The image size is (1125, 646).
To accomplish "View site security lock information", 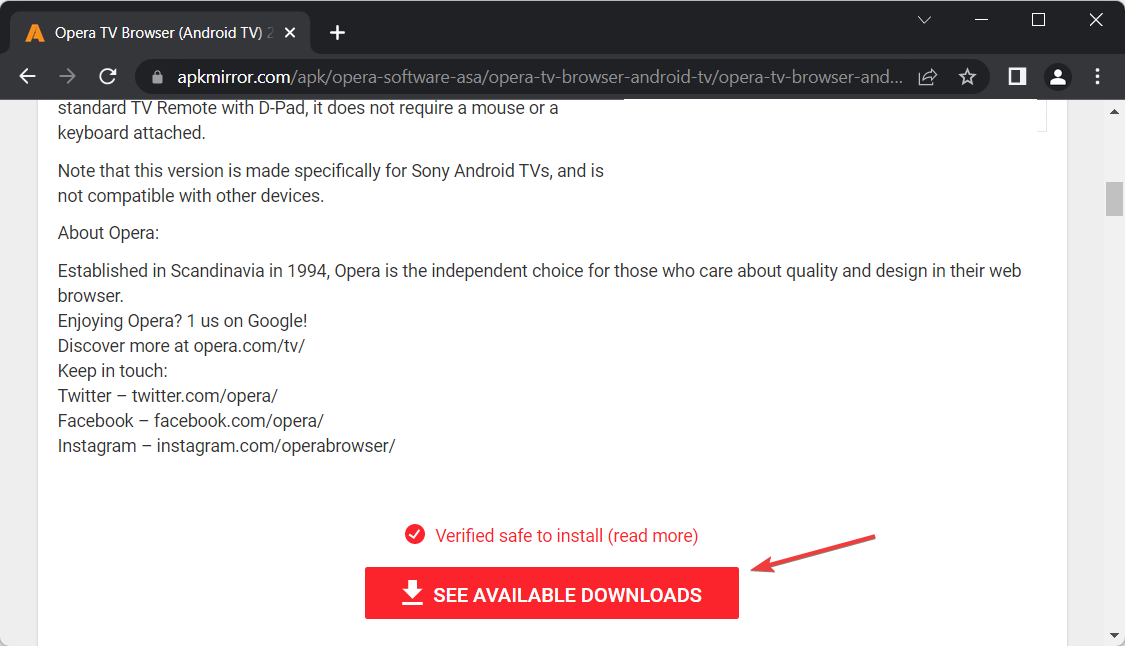I will pyautogui.click(x=157, y=77).
